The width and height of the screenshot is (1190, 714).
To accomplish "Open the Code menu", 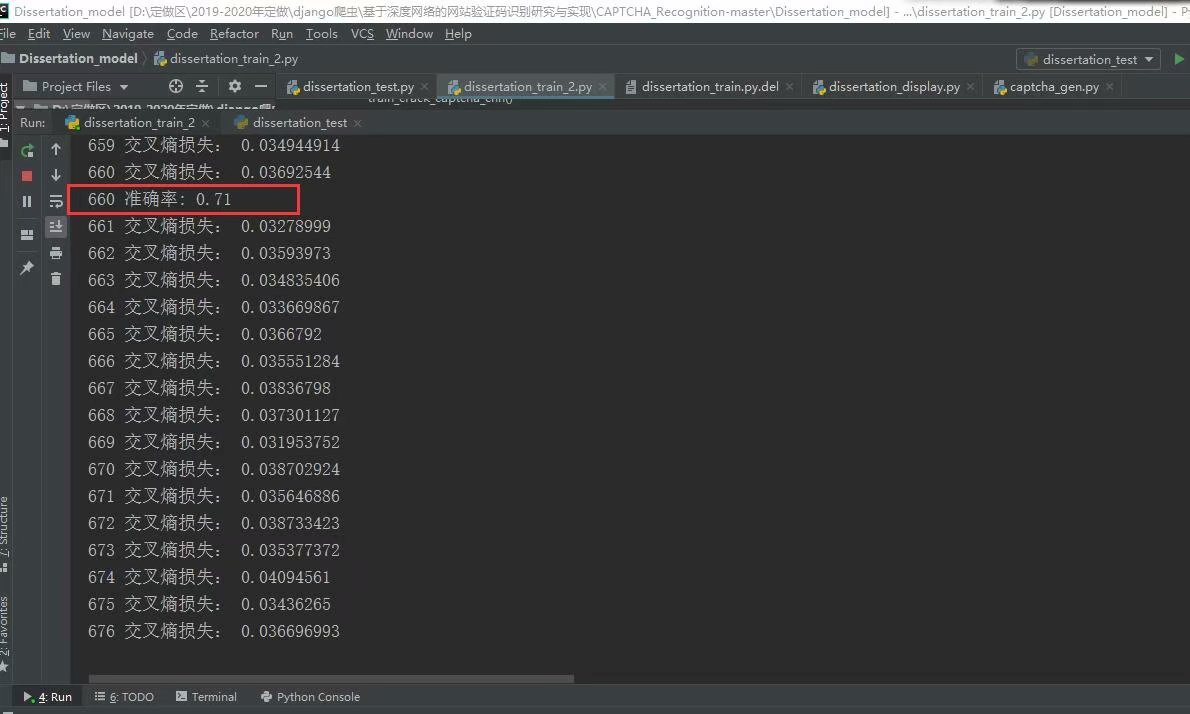I will tap(182, 34).
